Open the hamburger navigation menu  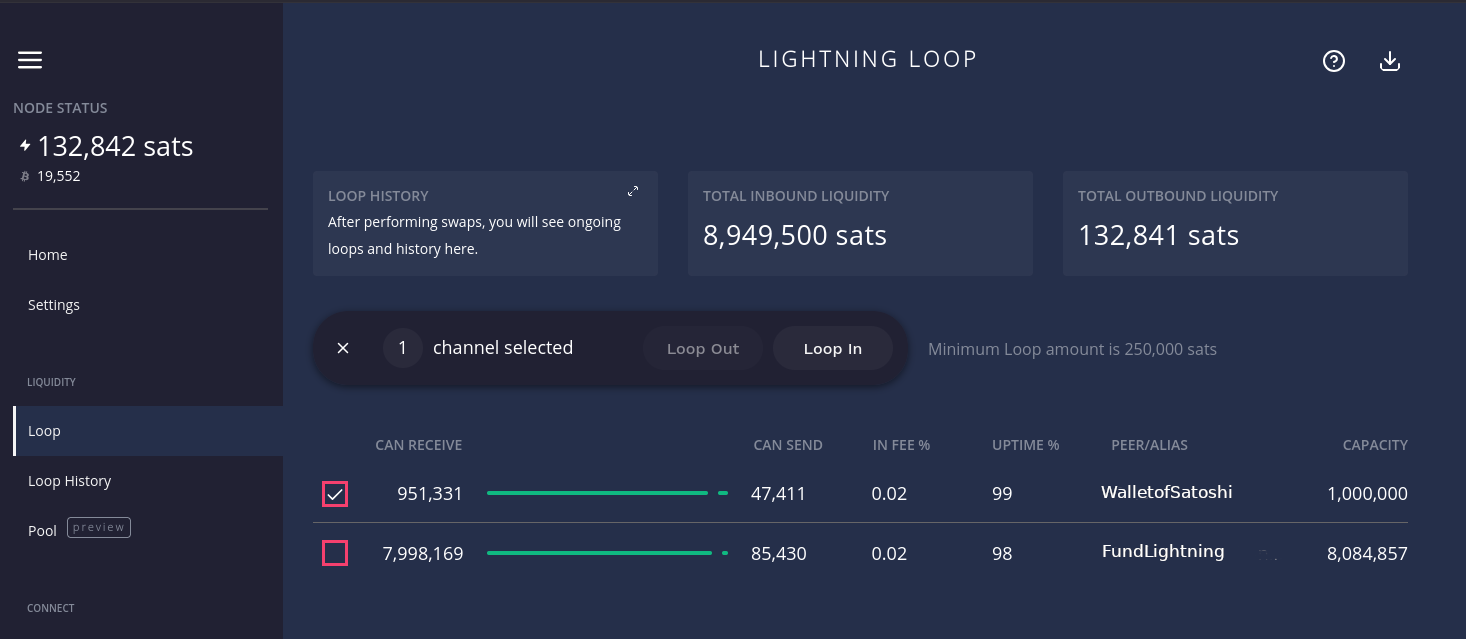tap(30, 60)
